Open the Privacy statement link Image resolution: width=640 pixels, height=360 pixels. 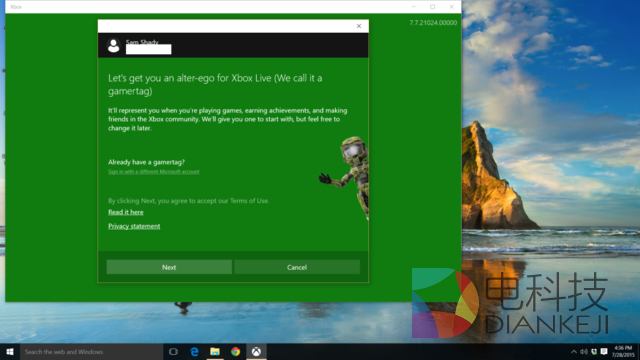point(134,226)
